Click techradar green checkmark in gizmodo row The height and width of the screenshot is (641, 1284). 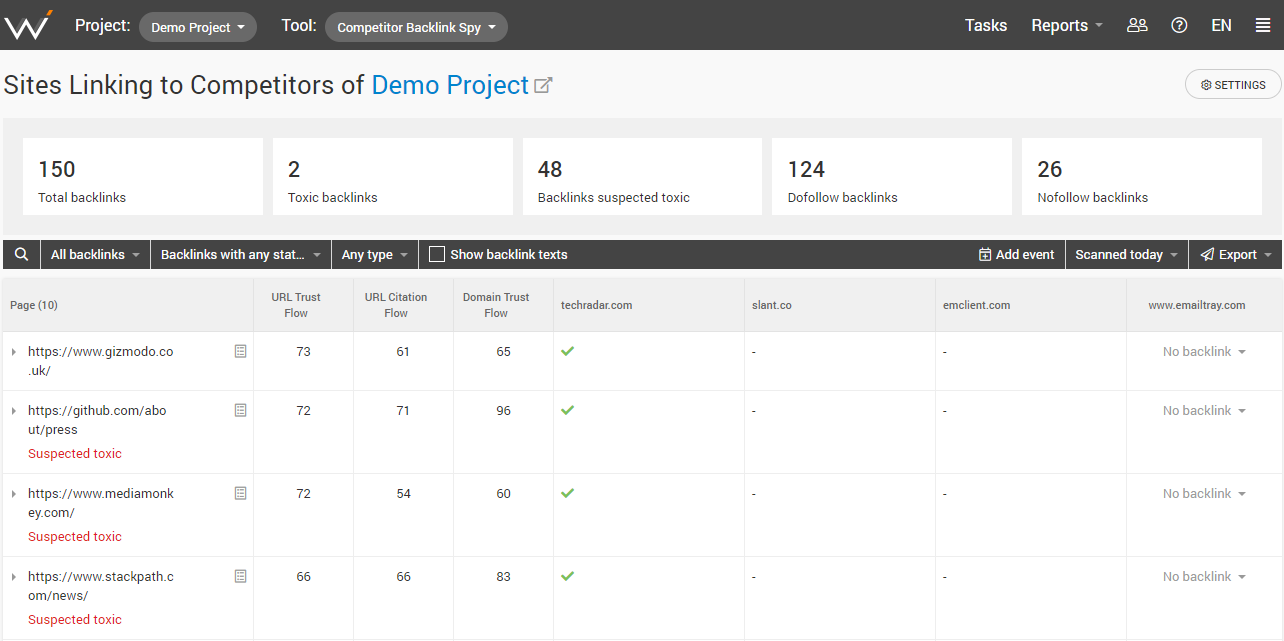pyautogui.click(x=567, y=351)
